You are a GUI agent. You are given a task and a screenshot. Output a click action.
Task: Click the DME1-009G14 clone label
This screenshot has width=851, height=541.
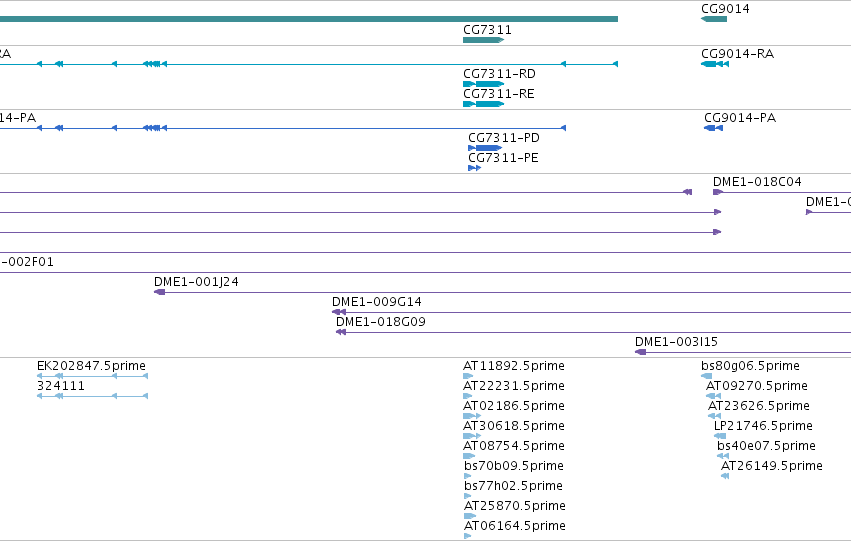click(377, 302)
